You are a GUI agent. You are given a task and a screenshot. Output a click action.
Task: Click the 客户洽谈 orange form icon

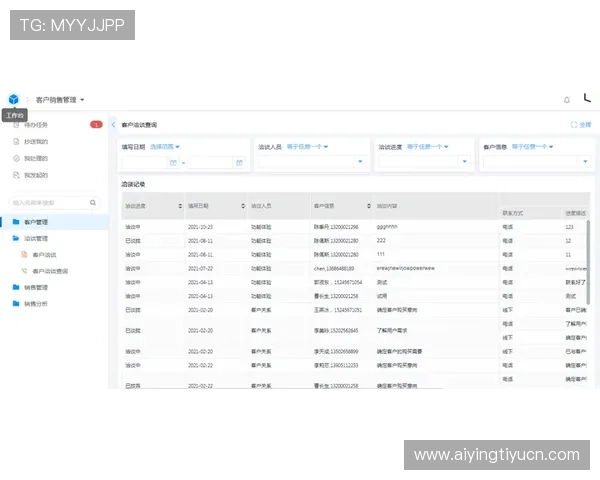(x=24, y=255)
